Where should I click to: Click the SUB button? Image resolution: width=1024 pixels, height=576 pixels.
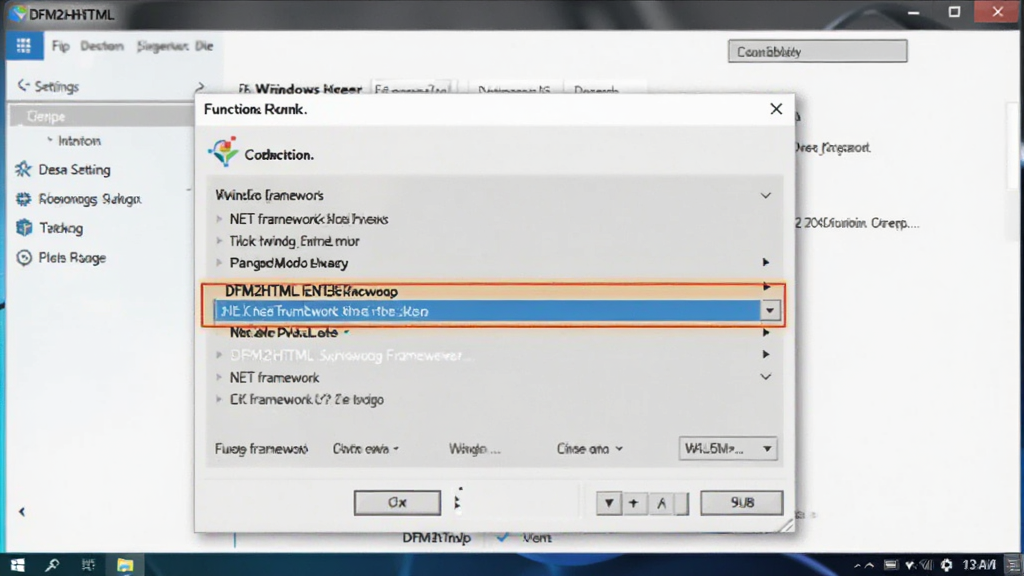click(742, 503)
